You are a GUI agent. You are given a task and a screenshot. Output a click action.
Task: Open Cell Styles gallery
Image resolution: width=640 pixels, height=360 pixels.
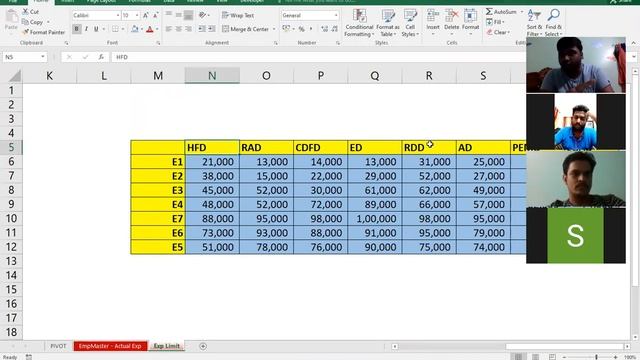coord(410,23)
